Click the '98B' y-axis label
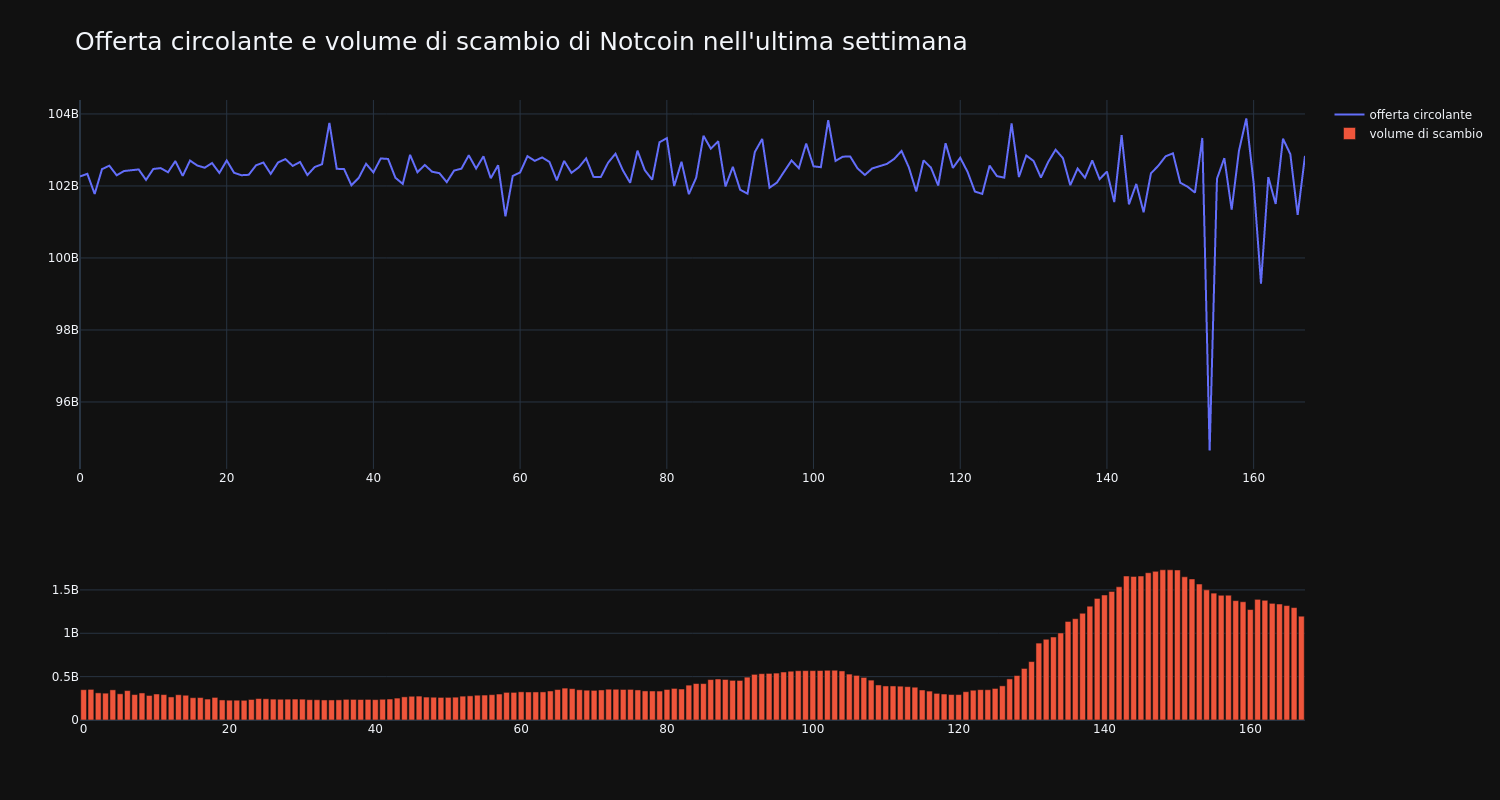This screenshot has height=800, width=1500. (66, 330)
